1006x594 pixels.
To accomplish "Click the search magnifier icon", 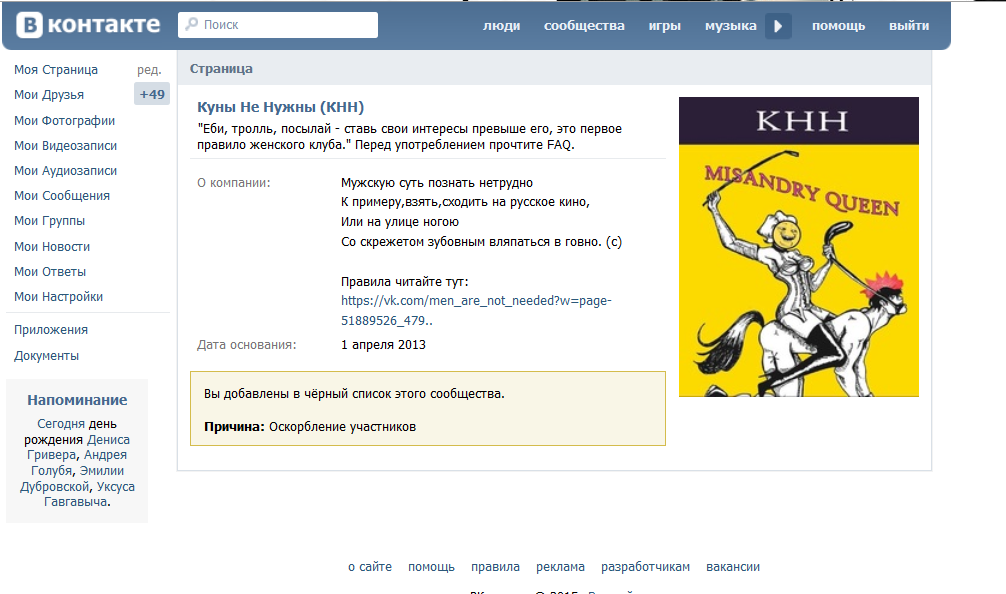I will click(x=191, y=24).
